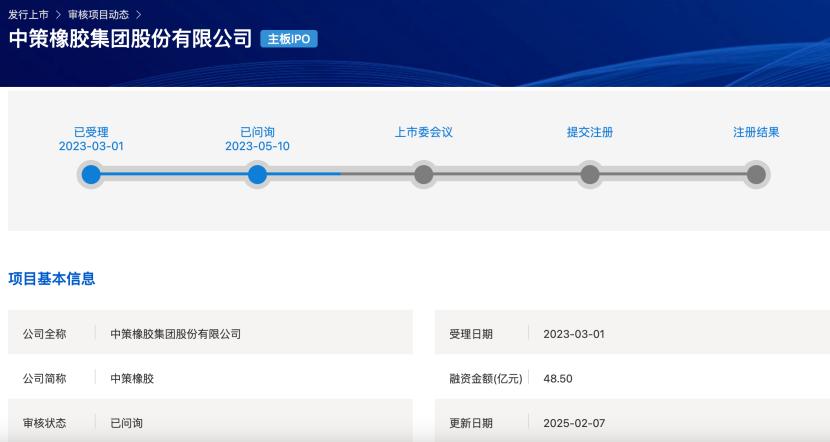Select the financing amount value 48.50
Screen dimensions: 830x442
click(558, 378)
